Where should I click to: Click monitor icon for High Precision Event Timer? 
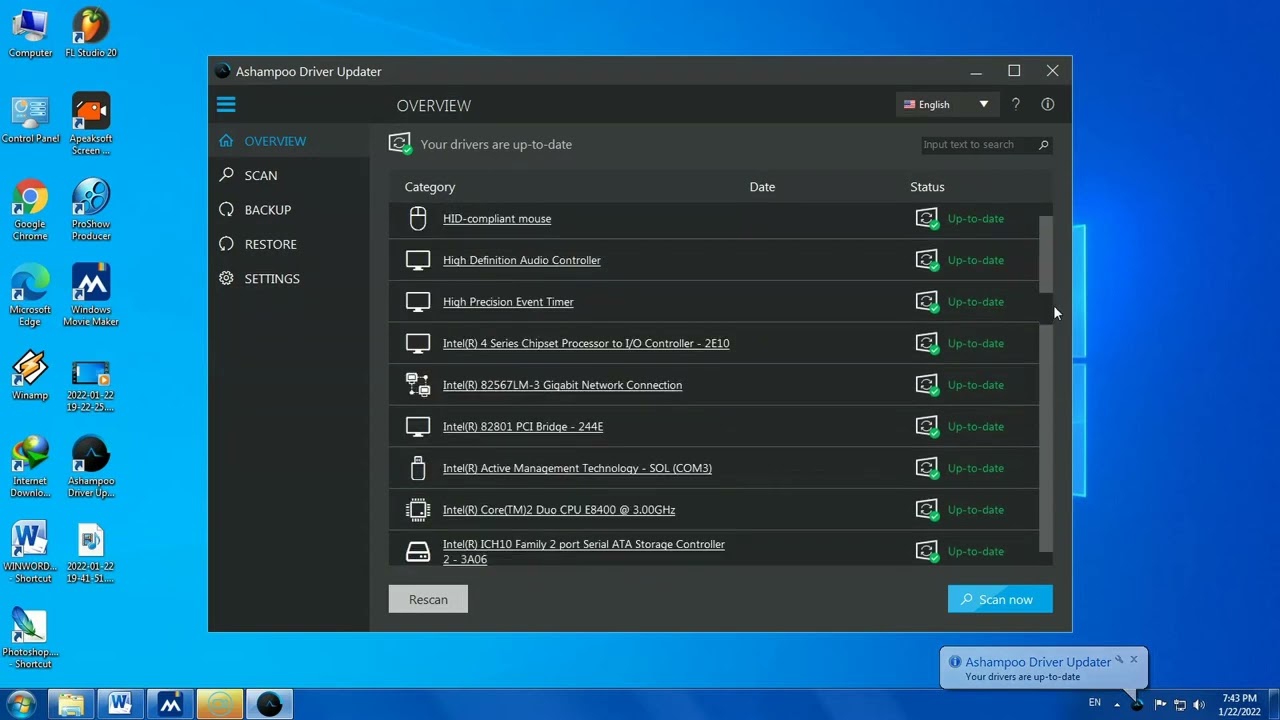point(418,302)
